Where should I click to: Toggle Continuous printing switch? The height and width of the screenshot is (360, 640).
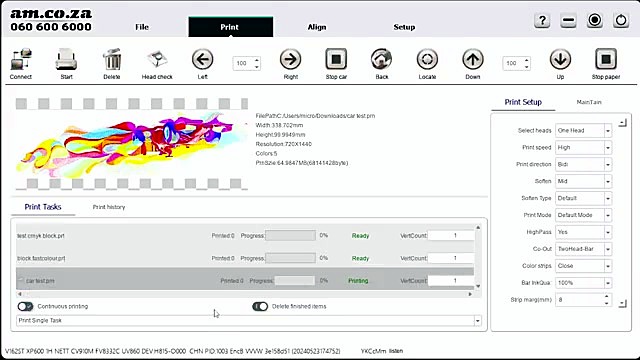25,306
